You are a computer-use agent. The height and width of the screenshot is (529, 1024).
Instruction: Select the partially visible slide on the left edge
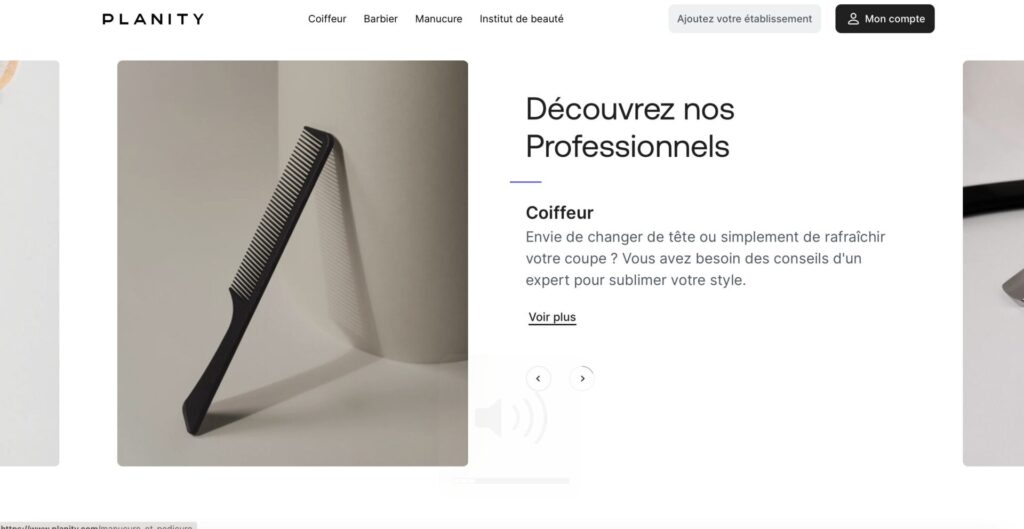[x=29, y=263]
